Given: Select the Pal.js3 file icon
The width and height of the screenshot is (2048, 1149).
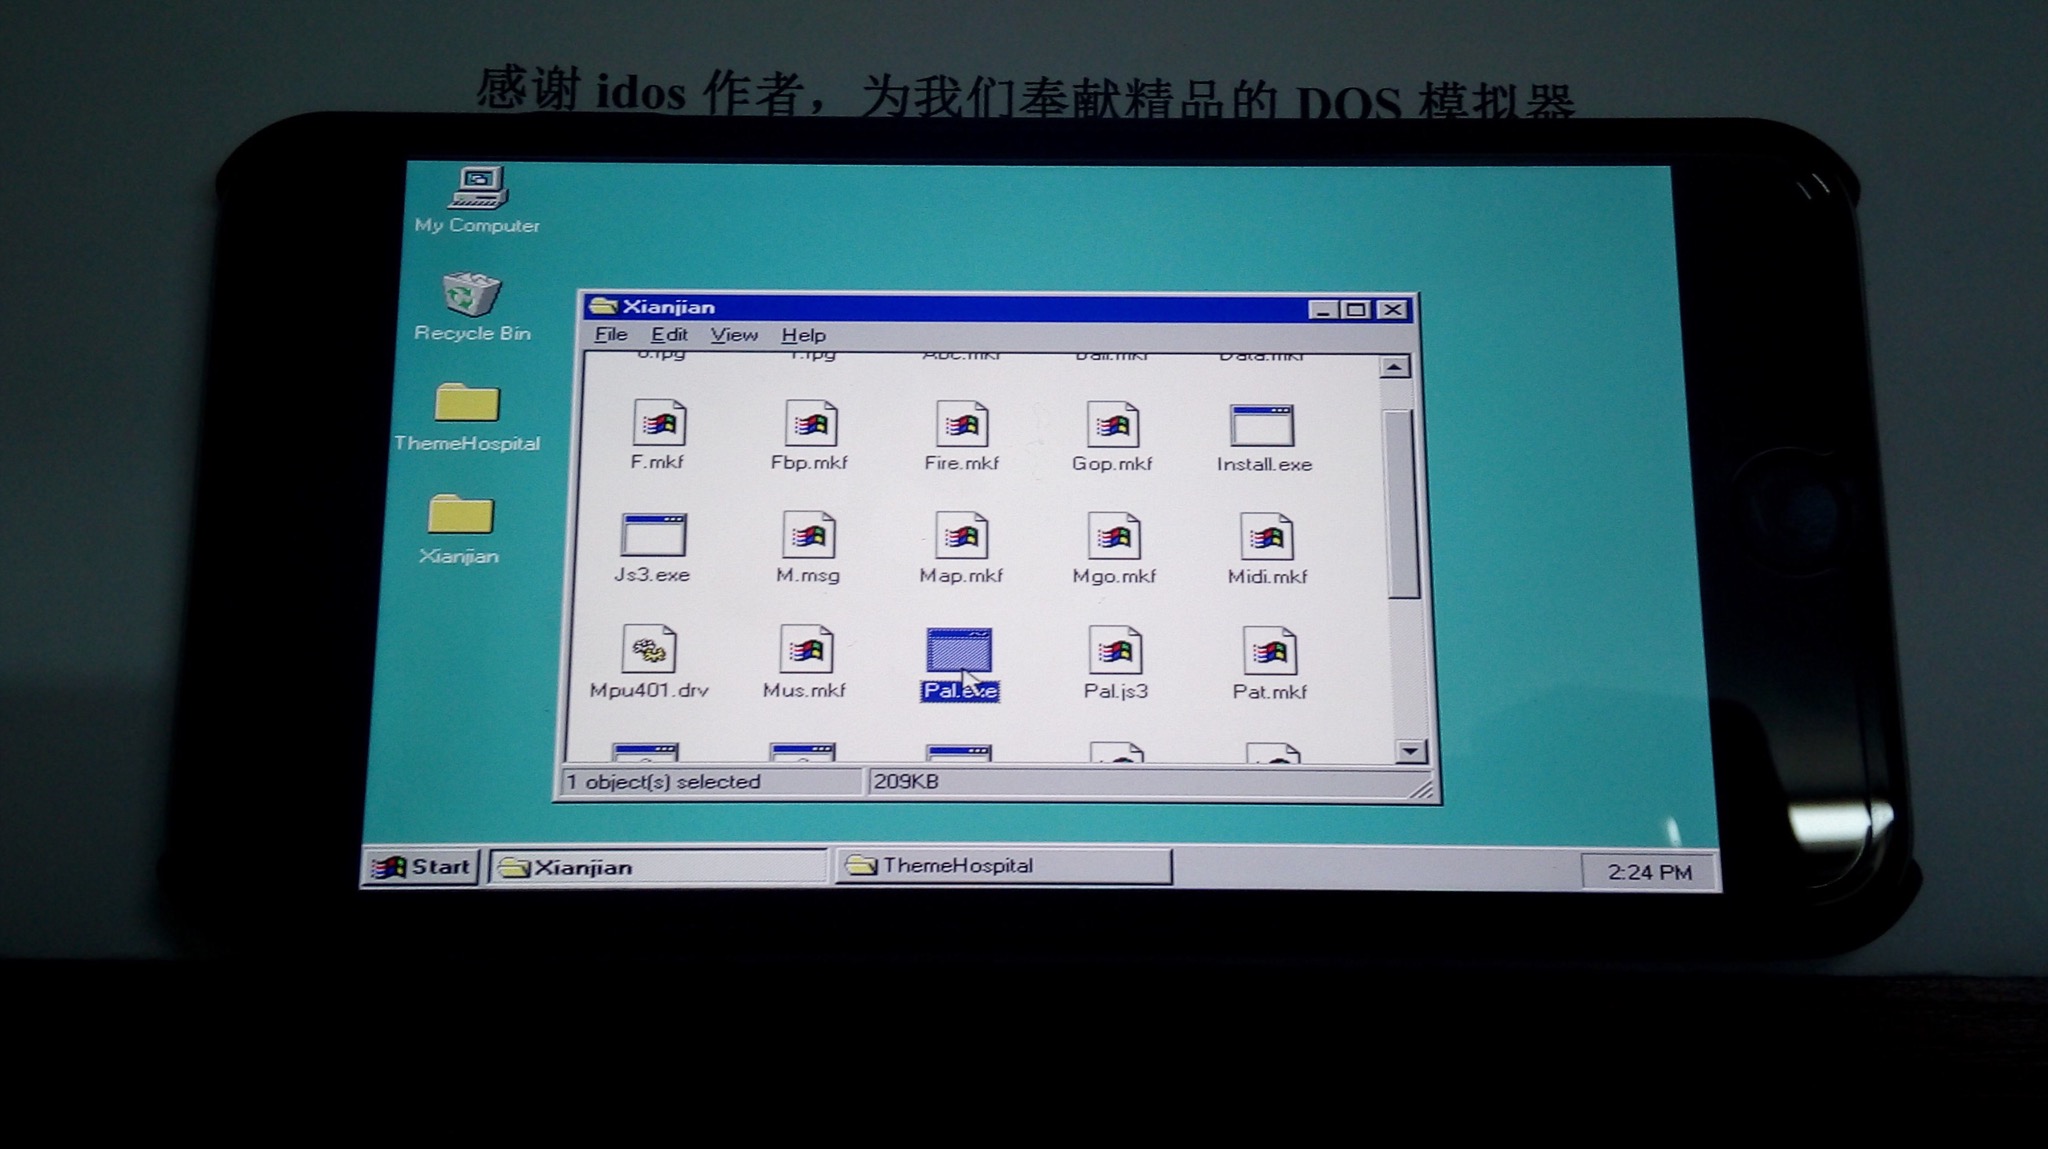Looking at the screenshot, I should (x=1115, y=652).
